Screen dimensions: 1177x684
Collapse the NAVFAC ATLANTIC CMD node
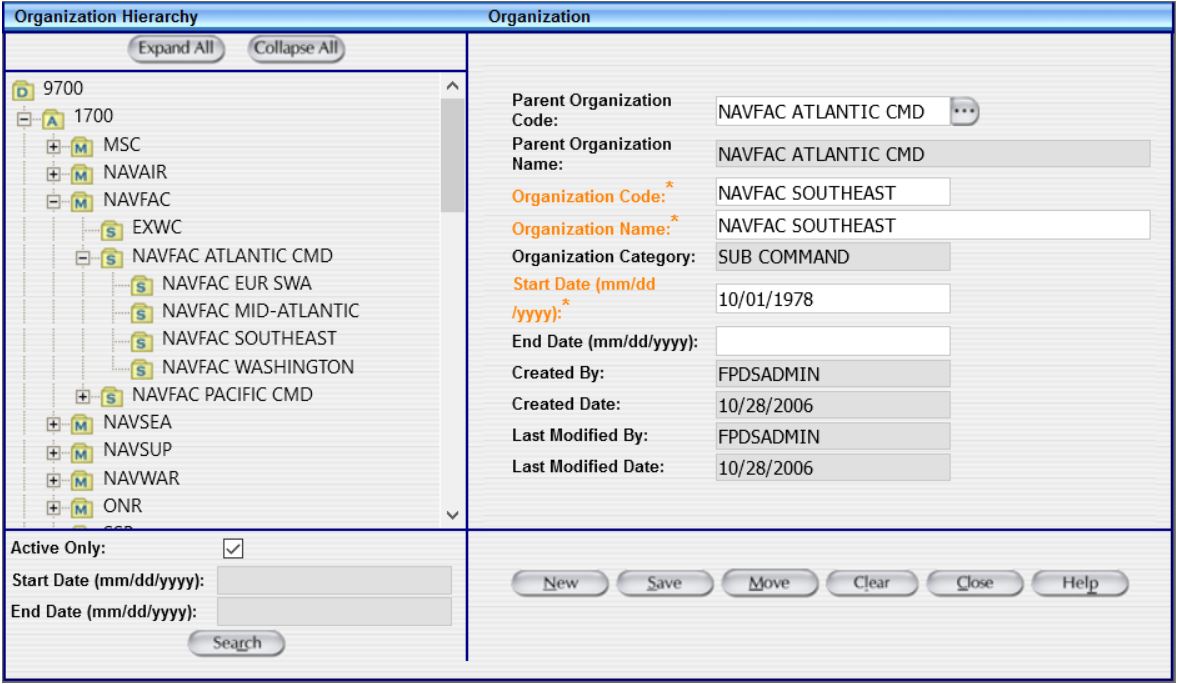click(83, 258)
